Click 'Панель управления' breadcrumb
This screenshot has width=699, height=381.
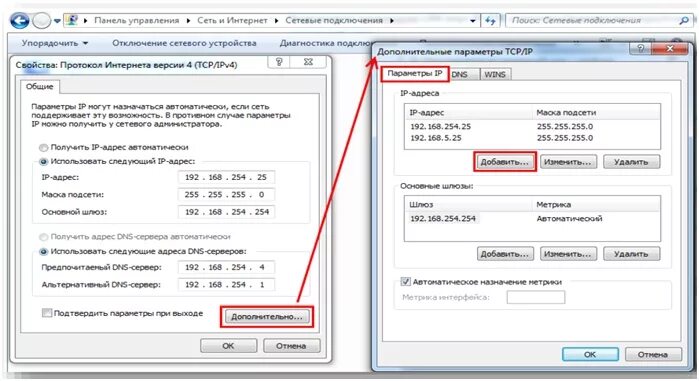(x=136, y=20)
